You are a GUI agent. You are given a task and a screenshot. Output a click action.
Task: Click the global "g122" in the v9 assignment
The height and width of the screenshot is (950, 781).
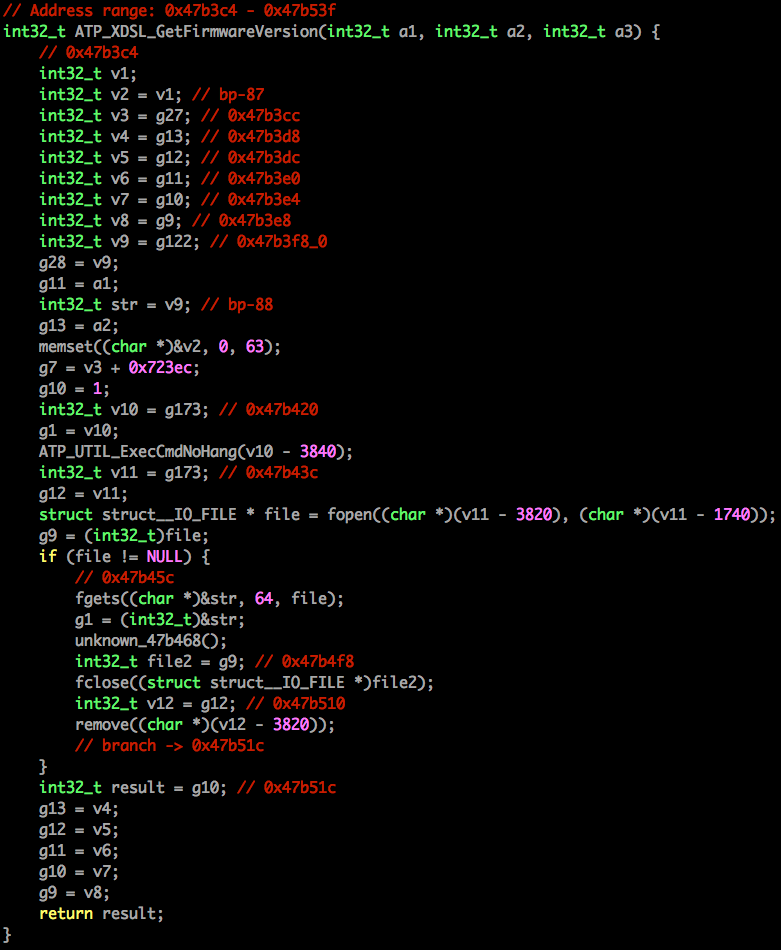173,242
